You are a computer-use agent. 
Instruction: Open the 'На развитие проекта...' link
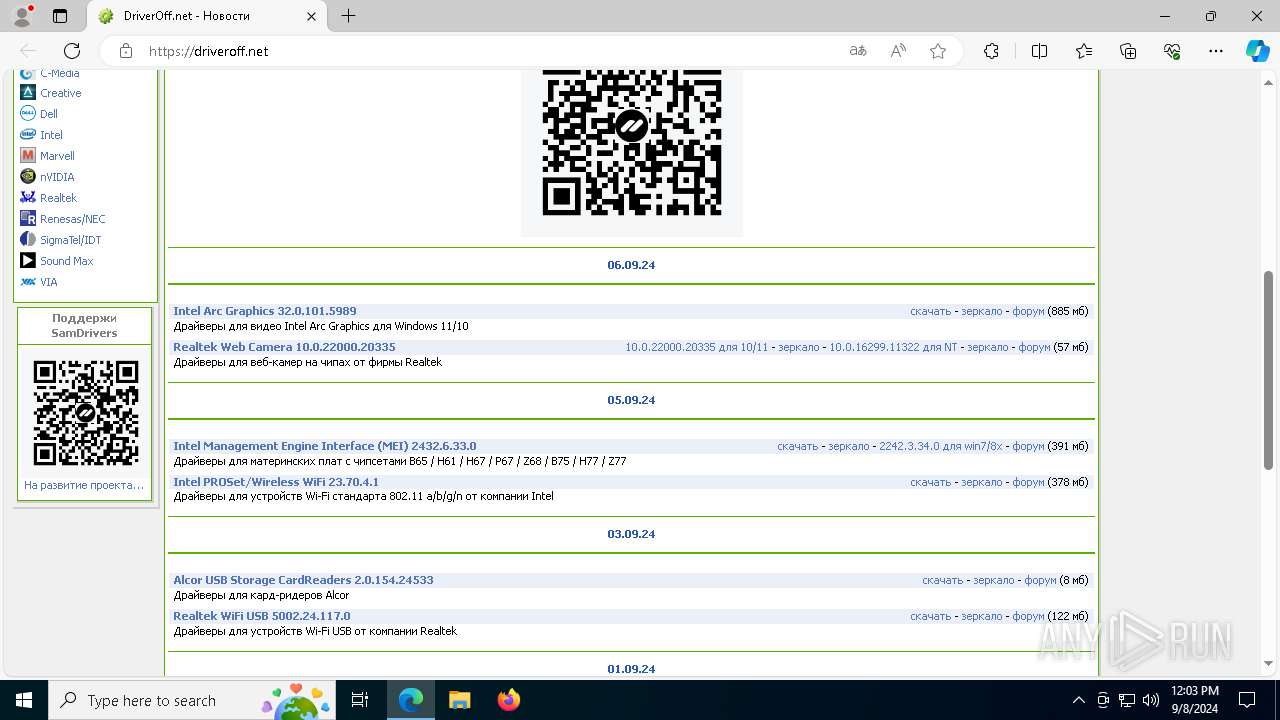point(84,485)
